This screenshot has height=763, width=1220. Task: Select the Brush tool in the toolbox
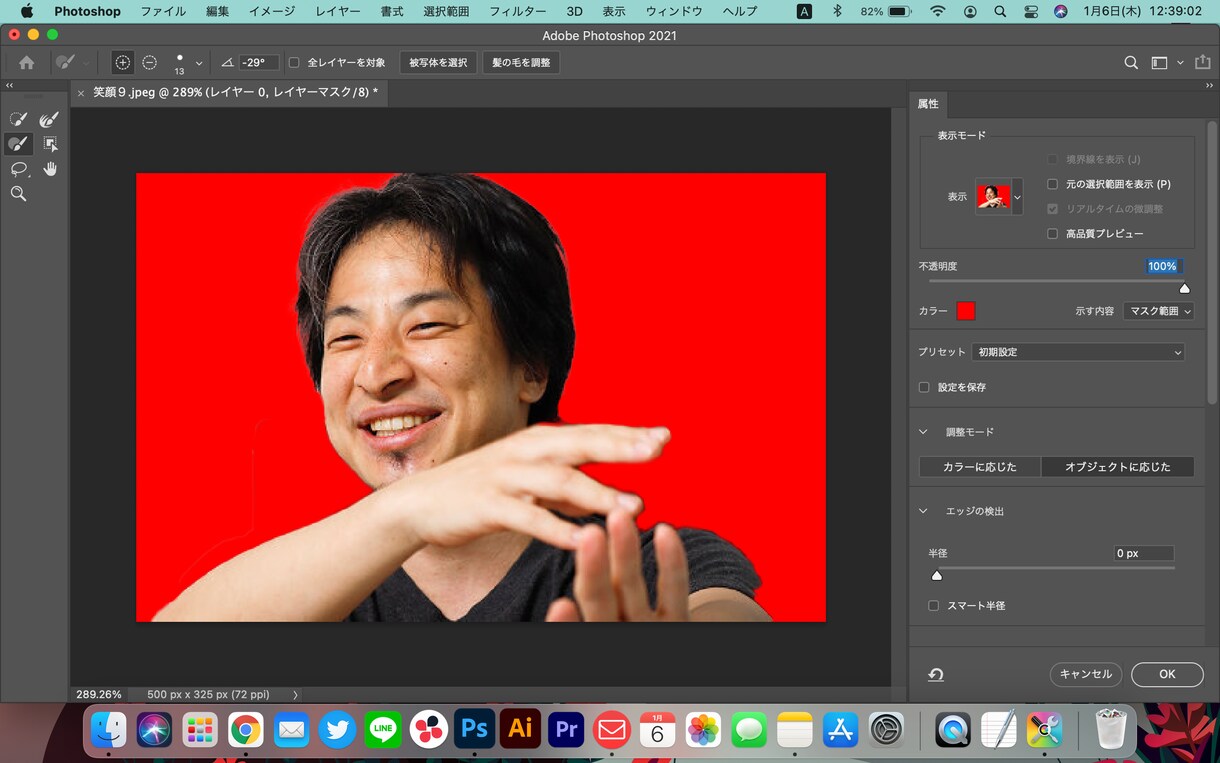coord(19,144)
